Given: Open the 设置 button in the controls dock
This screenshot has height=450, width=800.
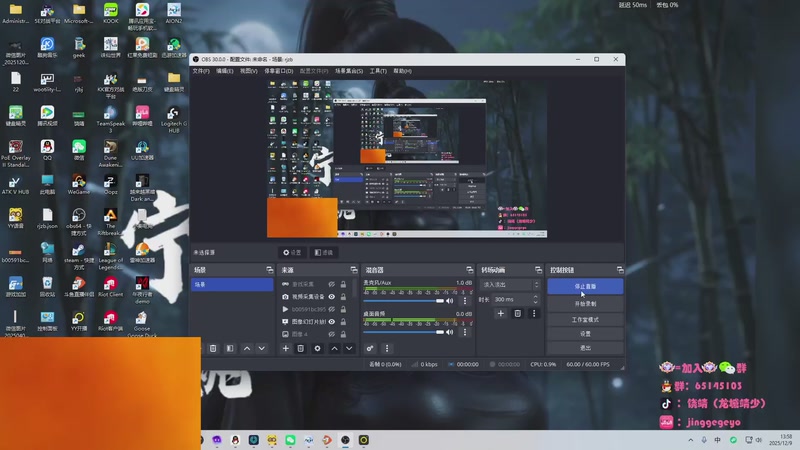Looking at the screenshot, I should pyautogui.click(x=585, y=334).
